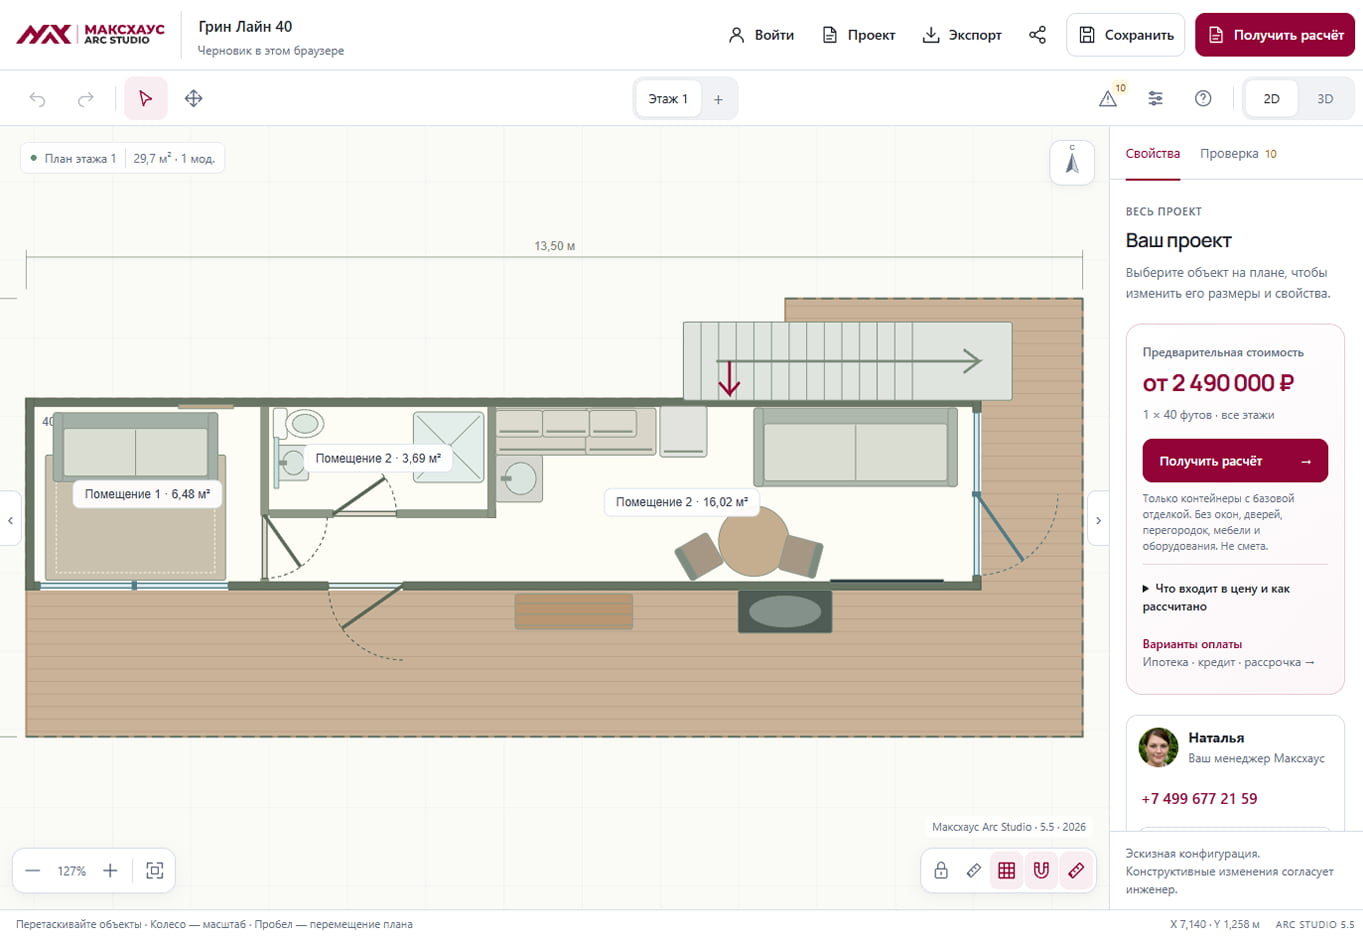Open the warnings triangle with badge 10

pos(1109,98)
